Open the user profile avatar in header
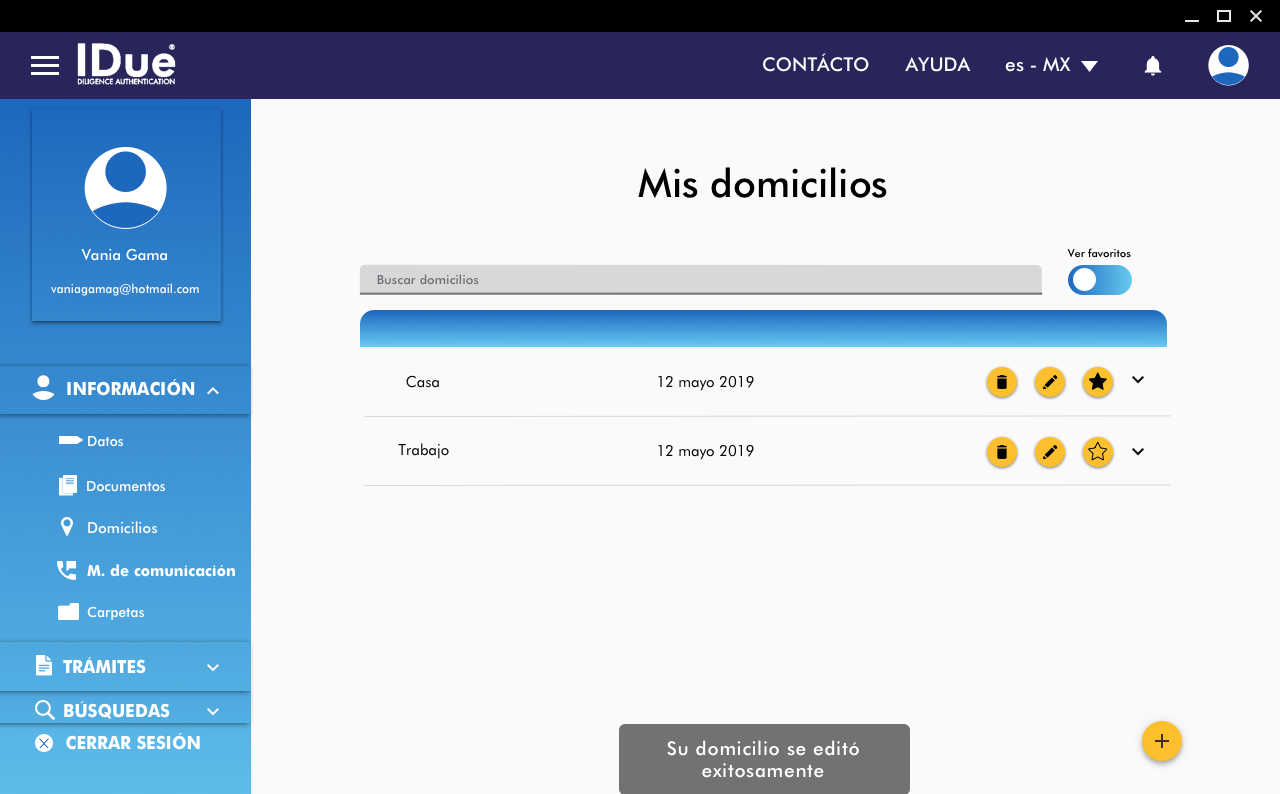Image resolution: width=1280 pixels, height=794 pixels. [x=1227, y=66]
